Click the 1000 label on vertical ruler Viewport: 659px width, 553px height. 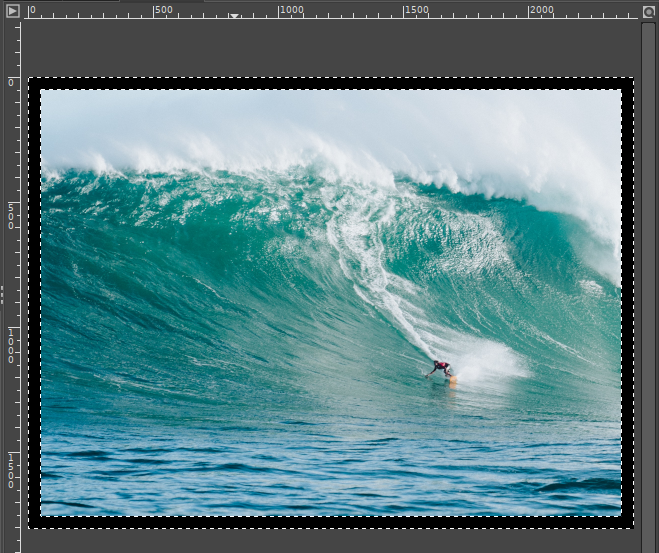11,343
